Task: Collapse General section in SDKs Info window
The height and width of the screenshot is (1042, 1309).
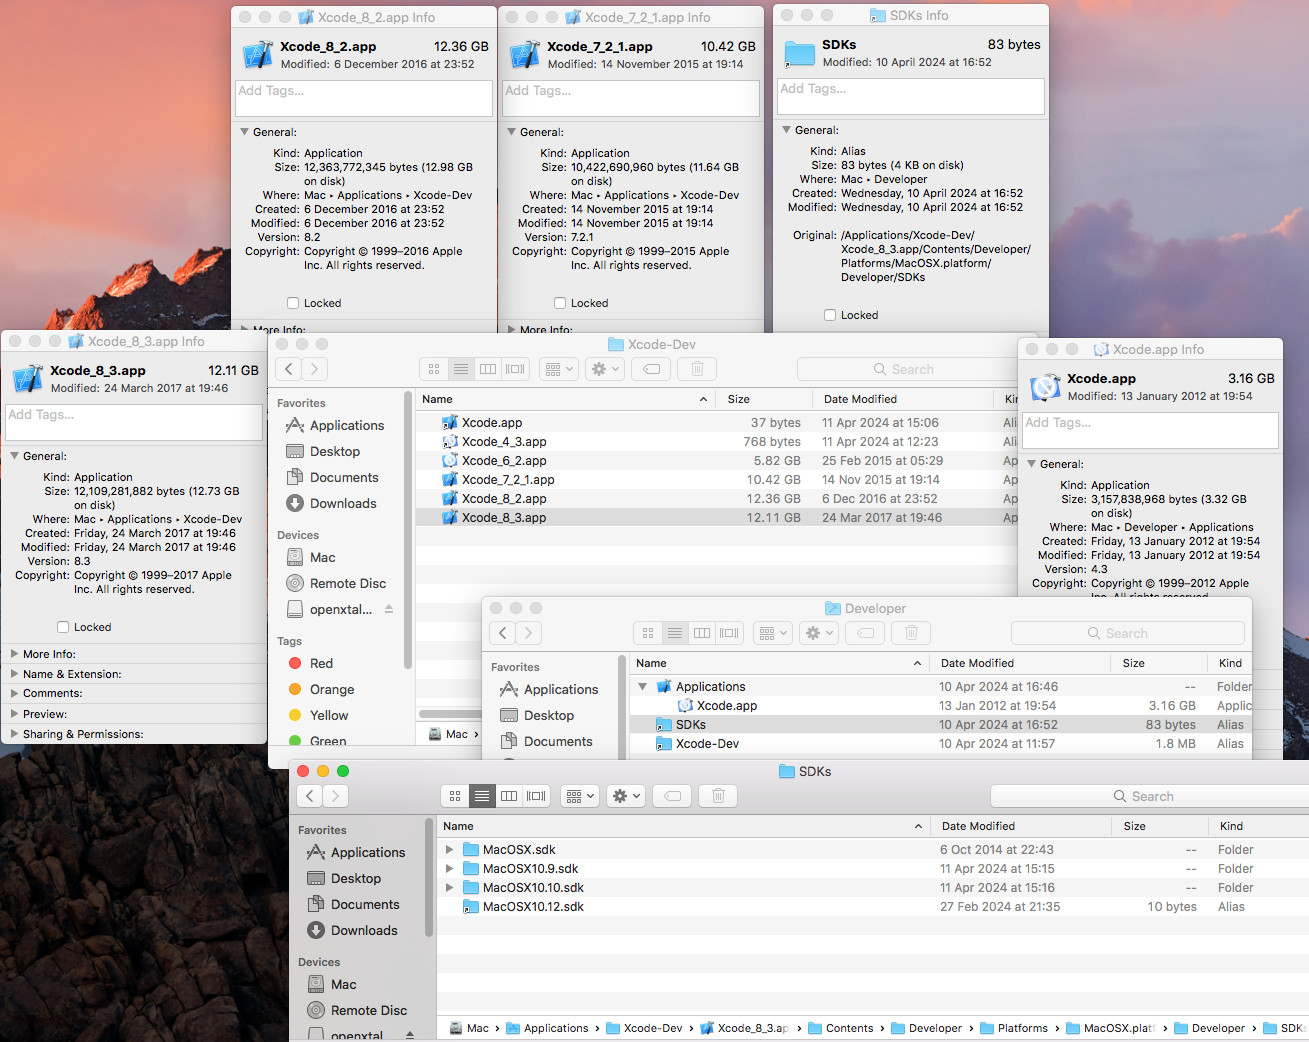Action: [x=785, y=130]
